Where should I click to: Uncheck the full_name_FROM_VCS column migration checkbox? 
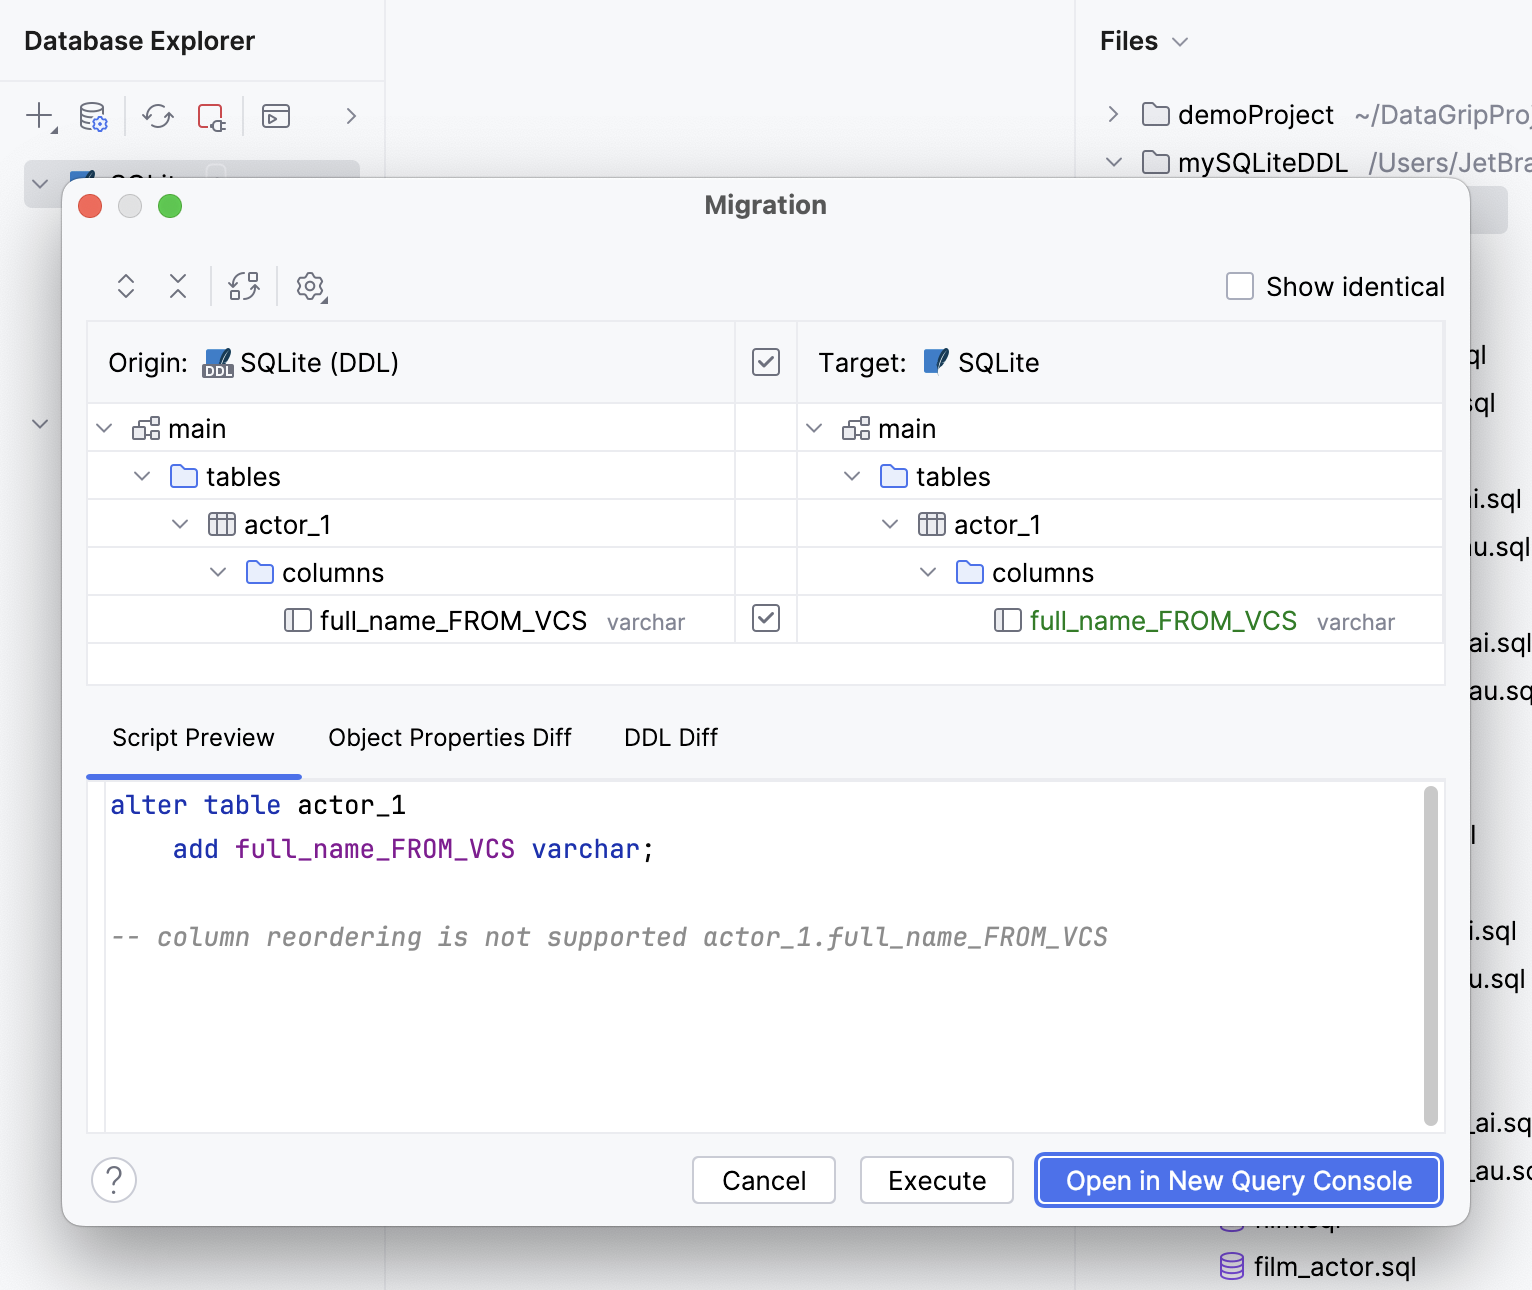tap(765, 619)
